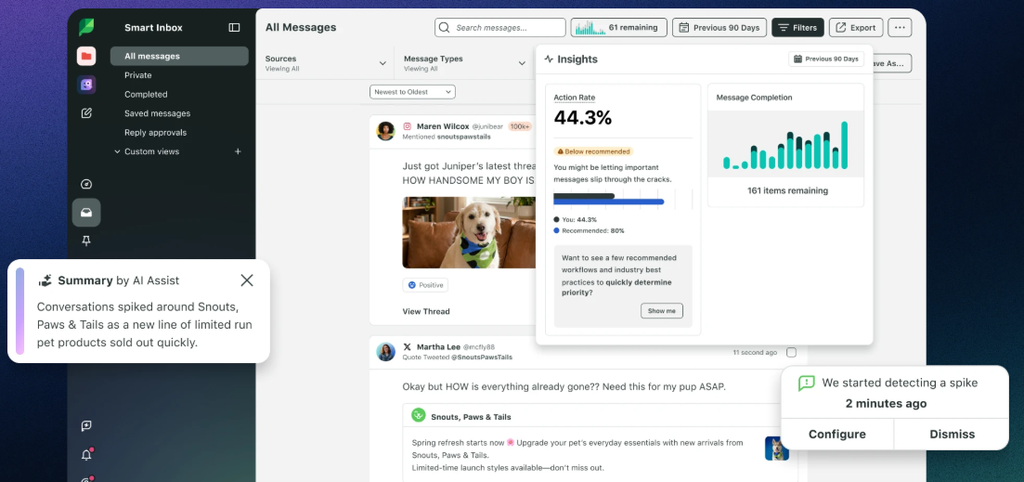Open the red folder sidebar icon
The image size is (1024, 482).
point(86,56)
